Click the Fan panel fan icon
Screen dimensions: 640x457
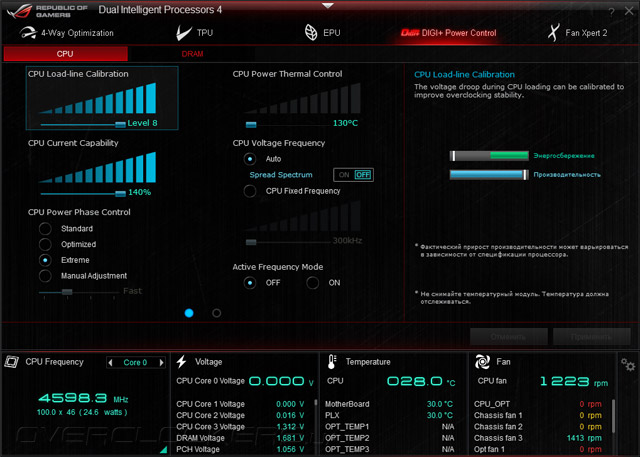482,362
